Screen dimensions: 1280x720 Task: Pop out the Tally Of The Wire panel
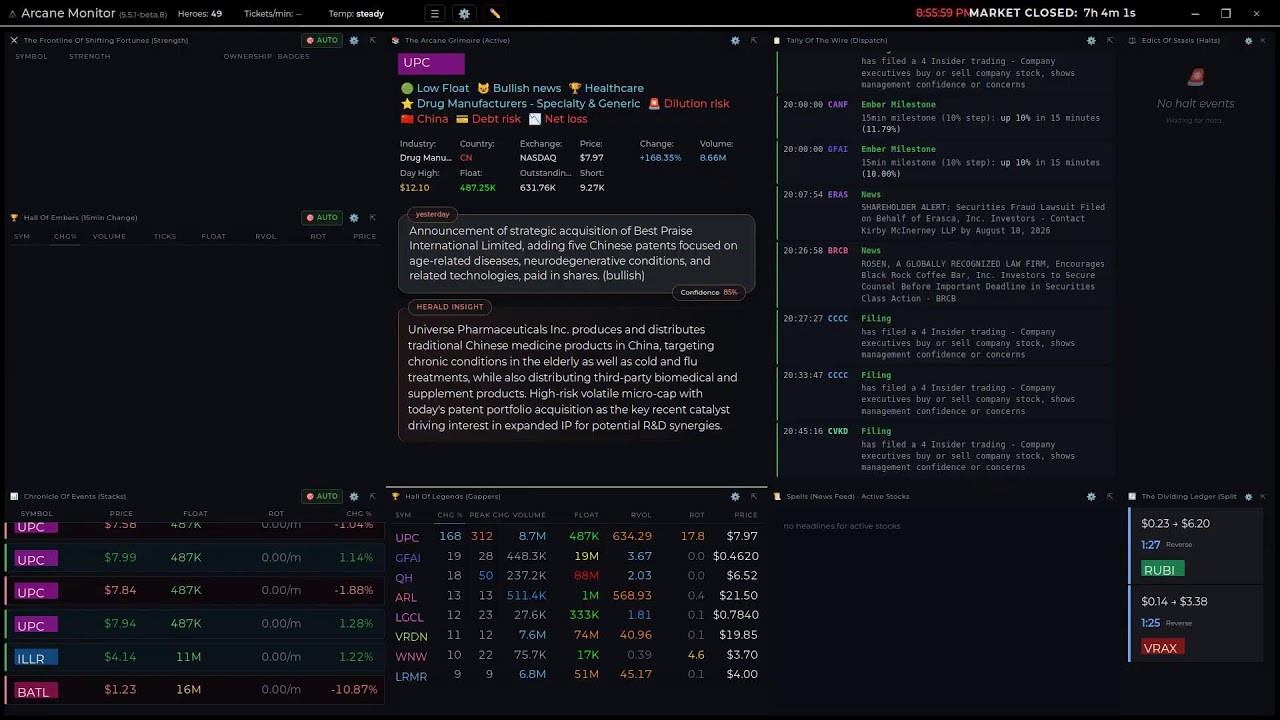click(1109, 40)
